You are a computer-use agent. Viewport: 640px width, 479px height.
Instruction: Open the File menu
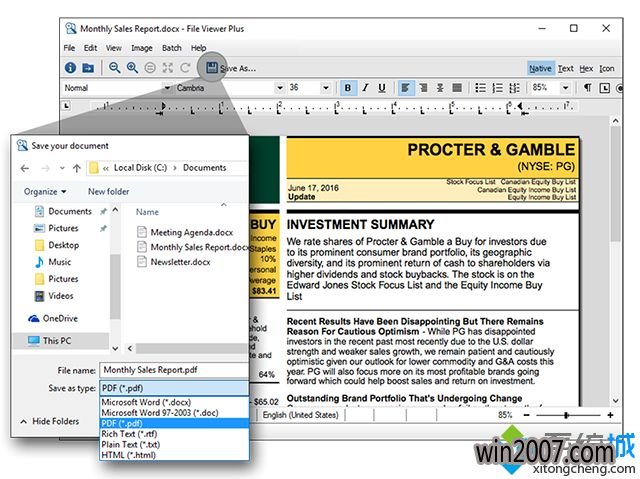click(69, 48)
